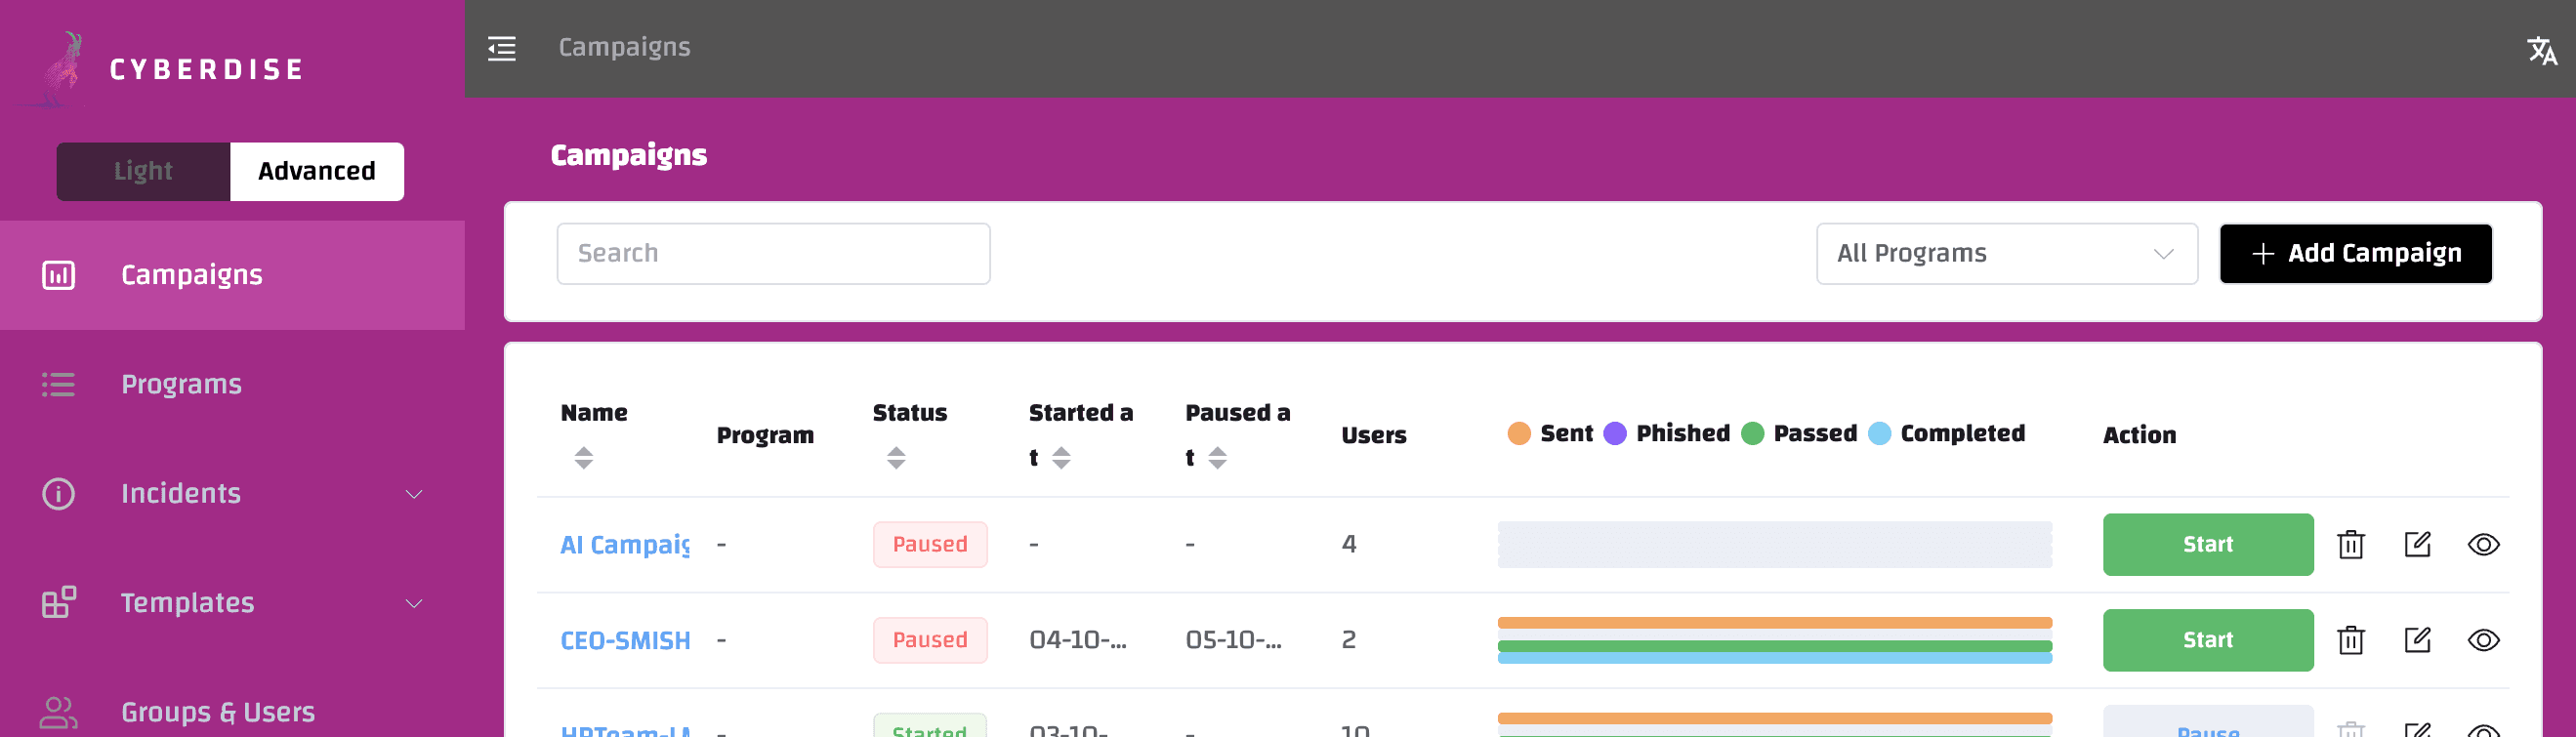The width and height of the screenshot is (2576, 737).
Task: Sort table by Paused at column arrows
Action: pyautogui.click(x=1217, y=458)
